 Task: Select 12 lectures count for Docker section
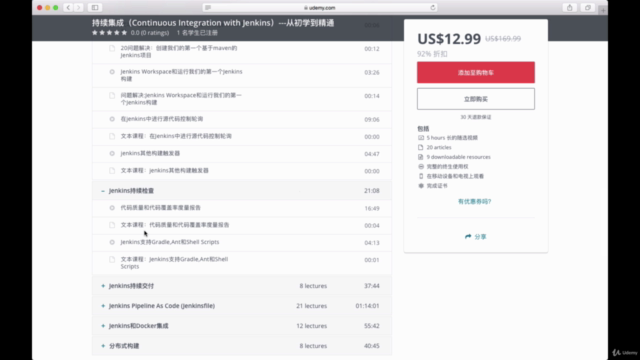tap(311, 326)
